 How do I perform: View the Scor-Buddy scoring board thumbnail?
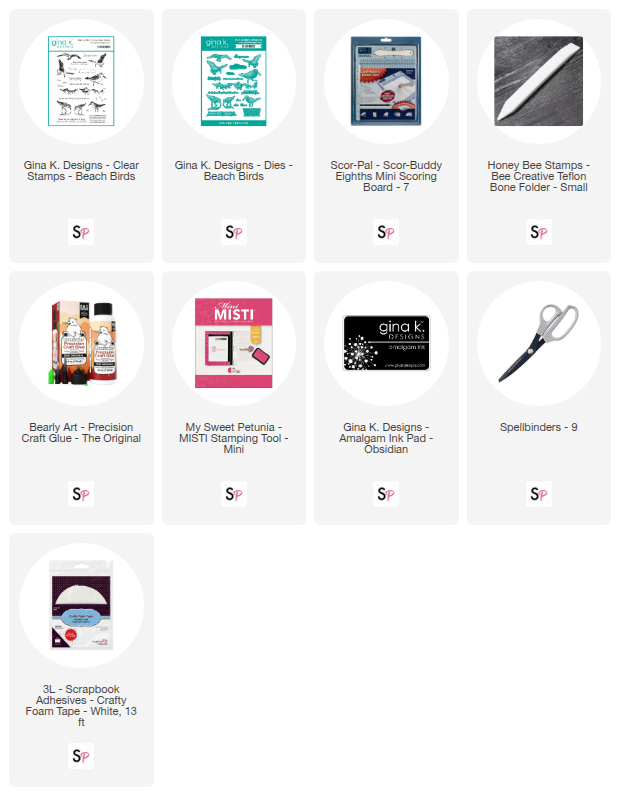coord(386,81)
